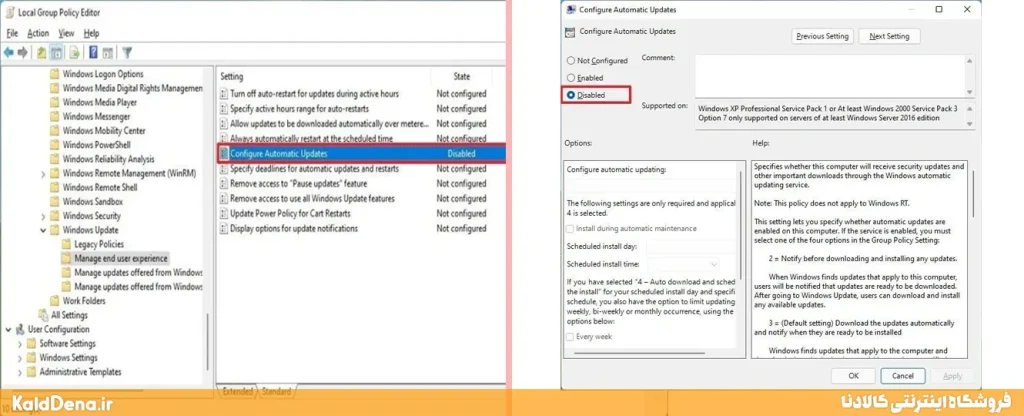Click policy icon beside Remove access to Pause updates
This screenshot has width=1024, height=416.
click(x=224, y=184)
